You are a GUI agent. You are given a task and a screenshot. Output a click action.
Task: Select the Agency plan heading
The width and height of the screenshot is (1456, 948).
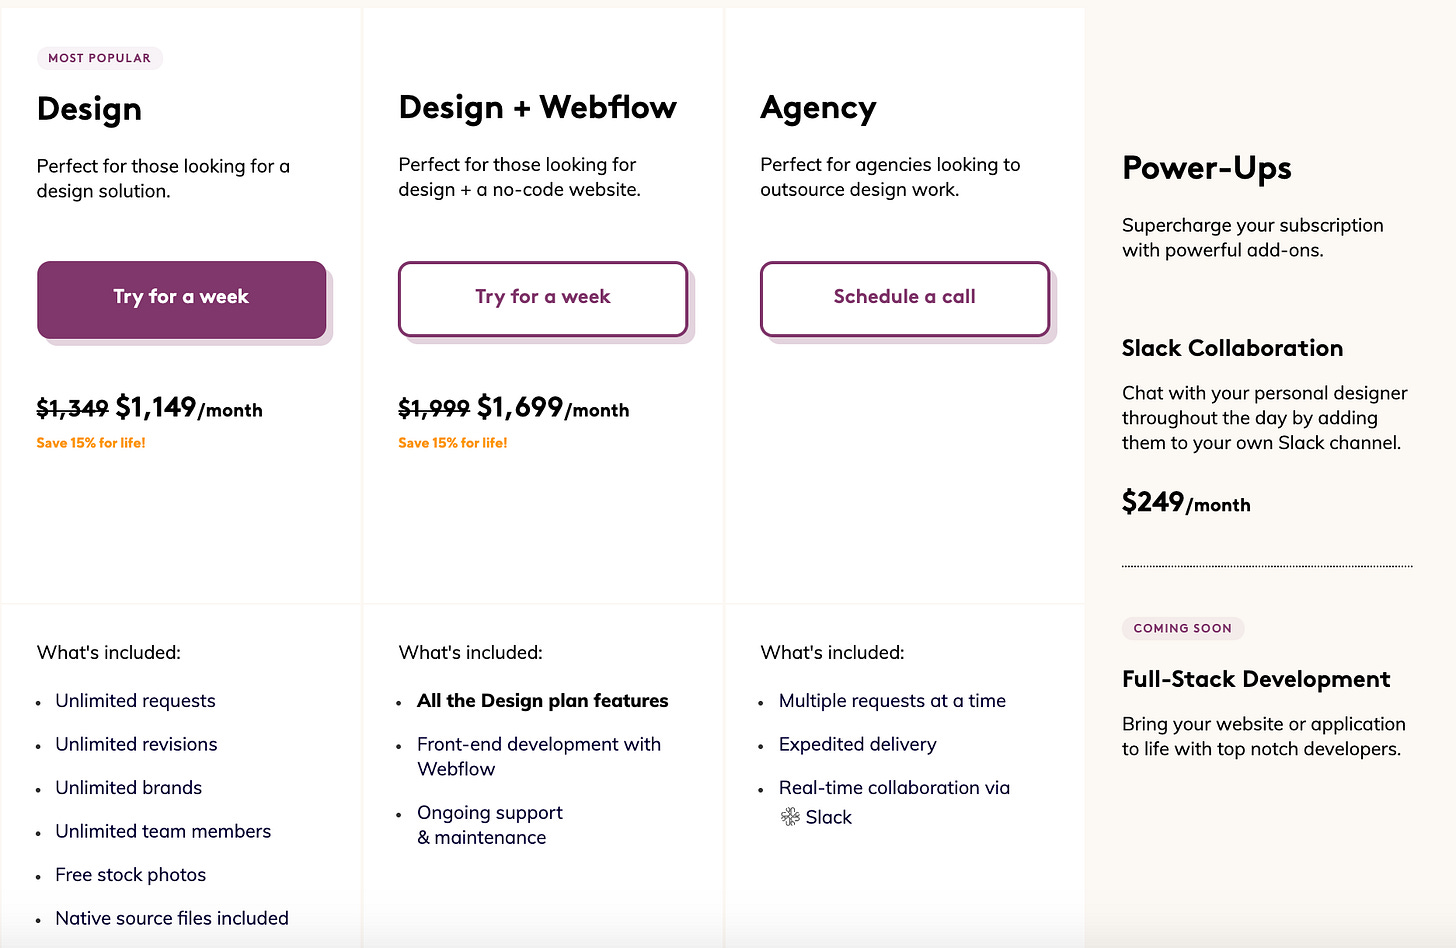tap(818, 108)
